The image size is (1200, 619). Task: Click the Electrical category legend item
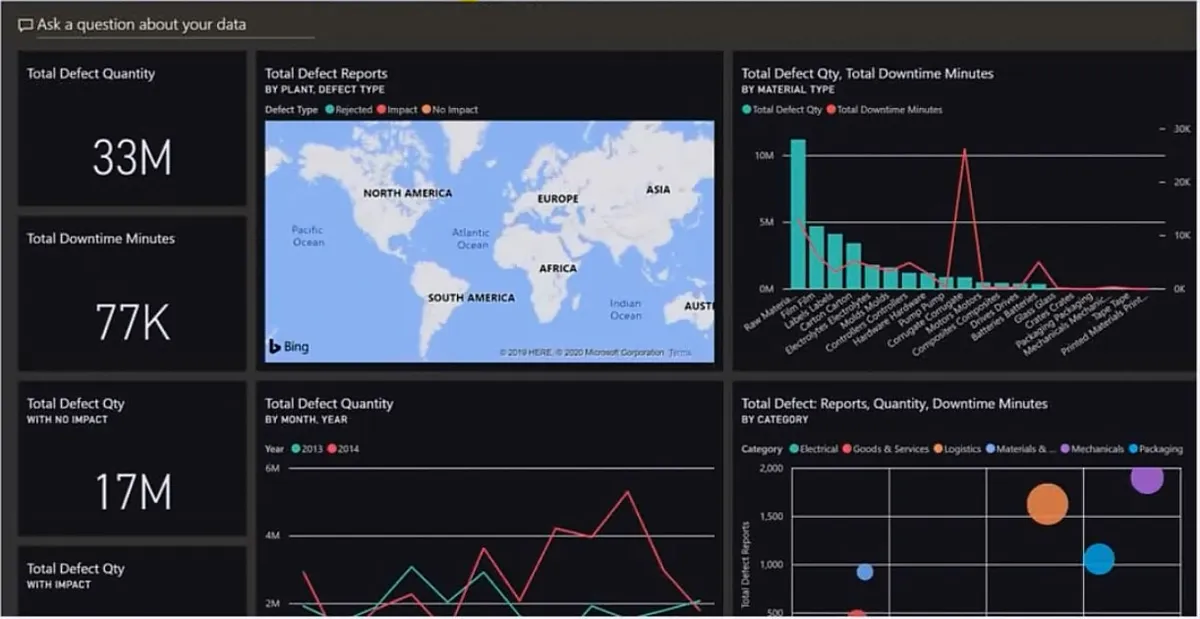[x=814, y=449]
